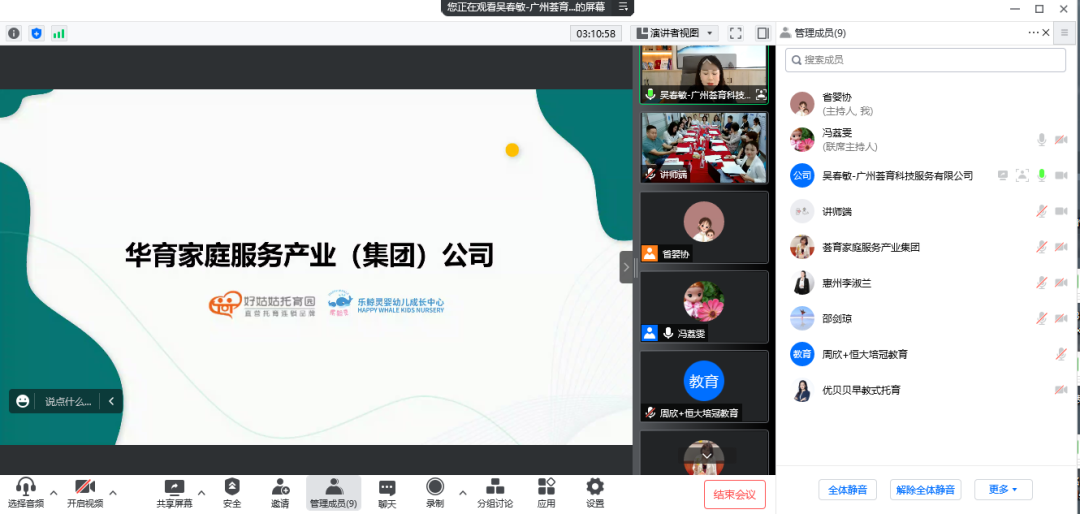Turn on video with 开启视频
The image size is (1080, 514).
point(85,493)
